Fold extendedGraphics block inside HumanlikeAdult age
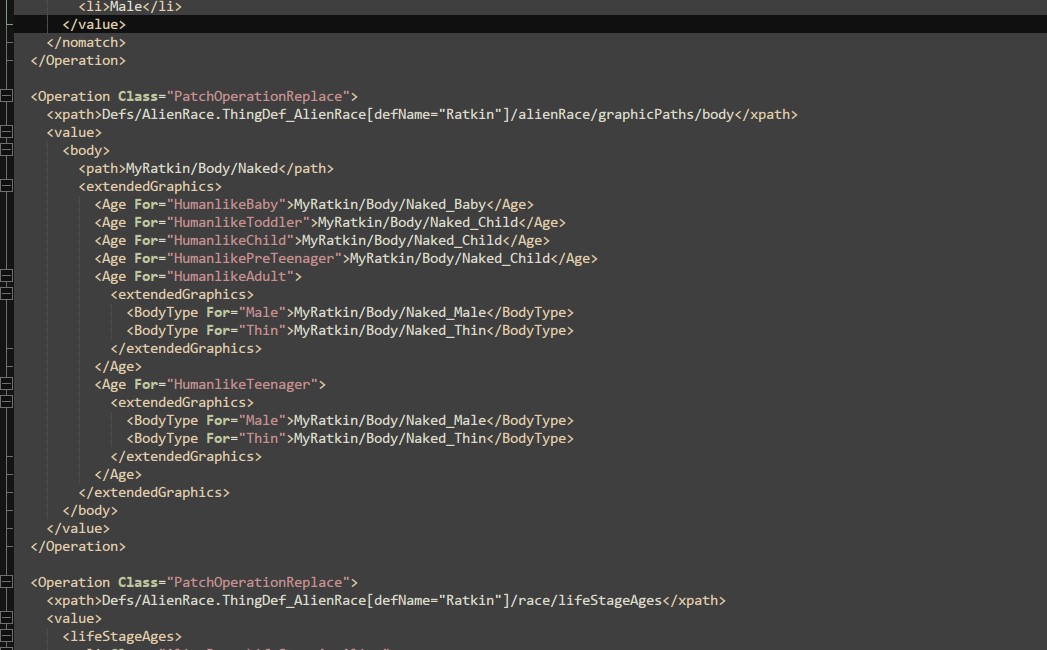 click(6, 295)
